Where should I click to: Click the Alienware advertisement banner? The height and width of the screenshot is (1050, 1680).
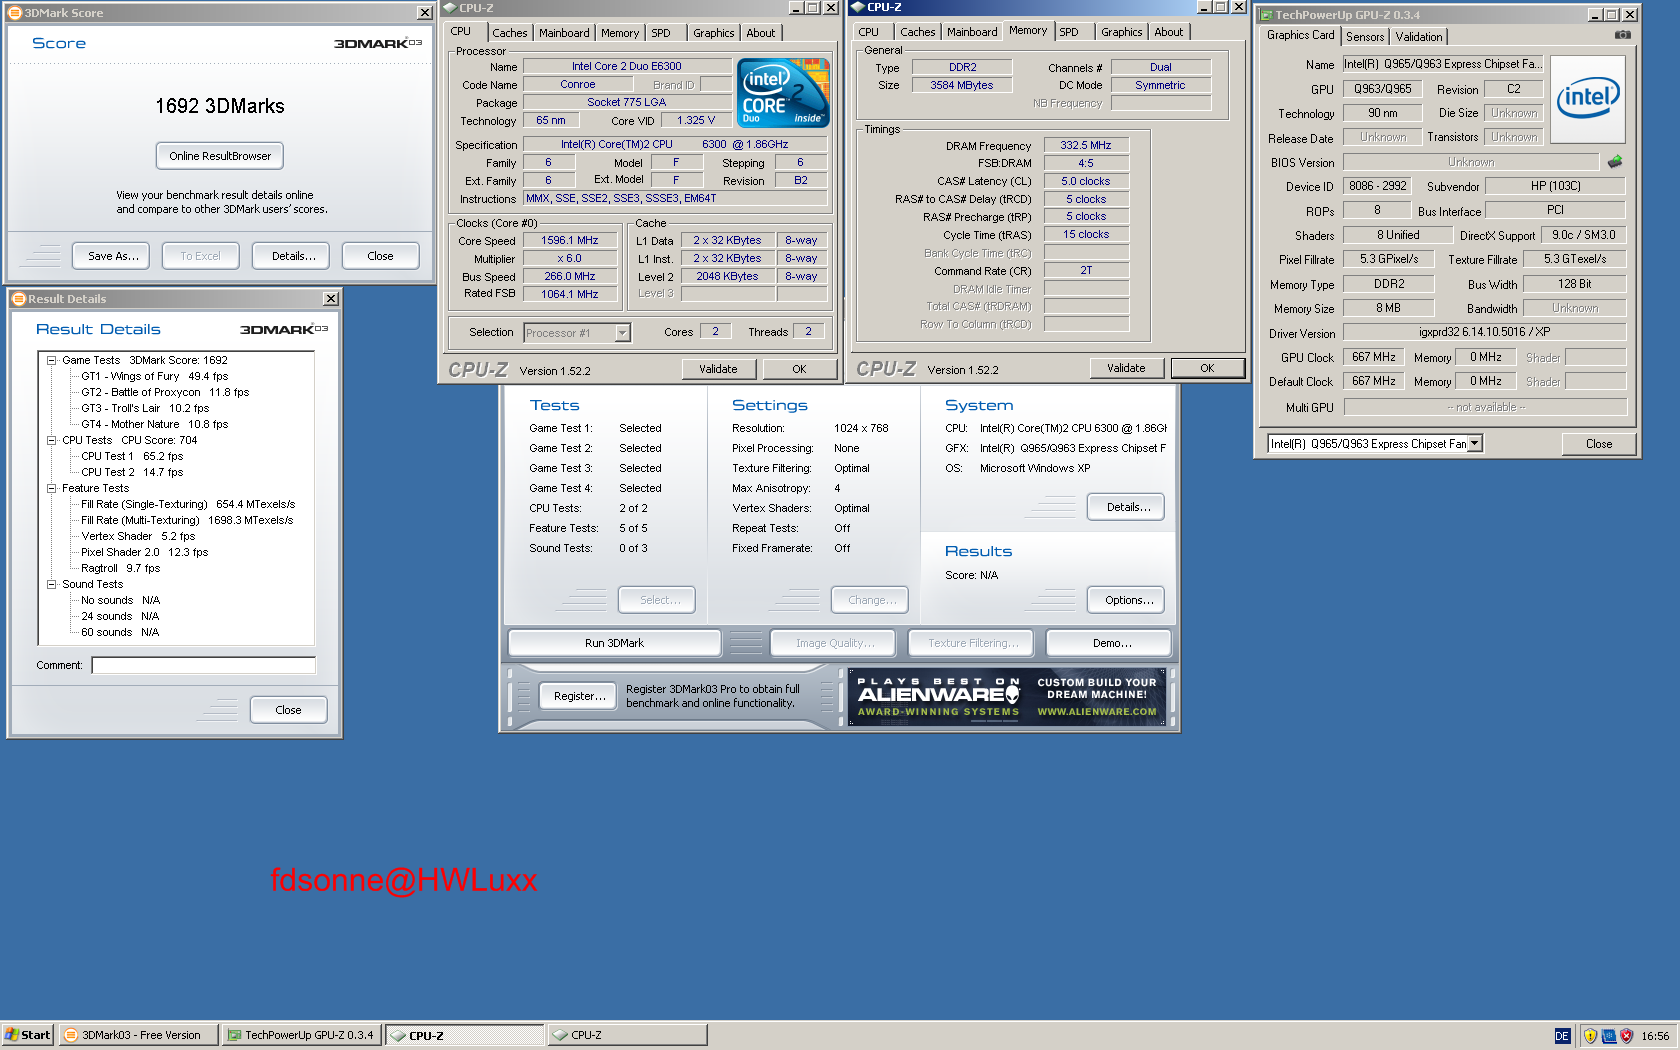pyautogui.click(x=1007, y=697)
